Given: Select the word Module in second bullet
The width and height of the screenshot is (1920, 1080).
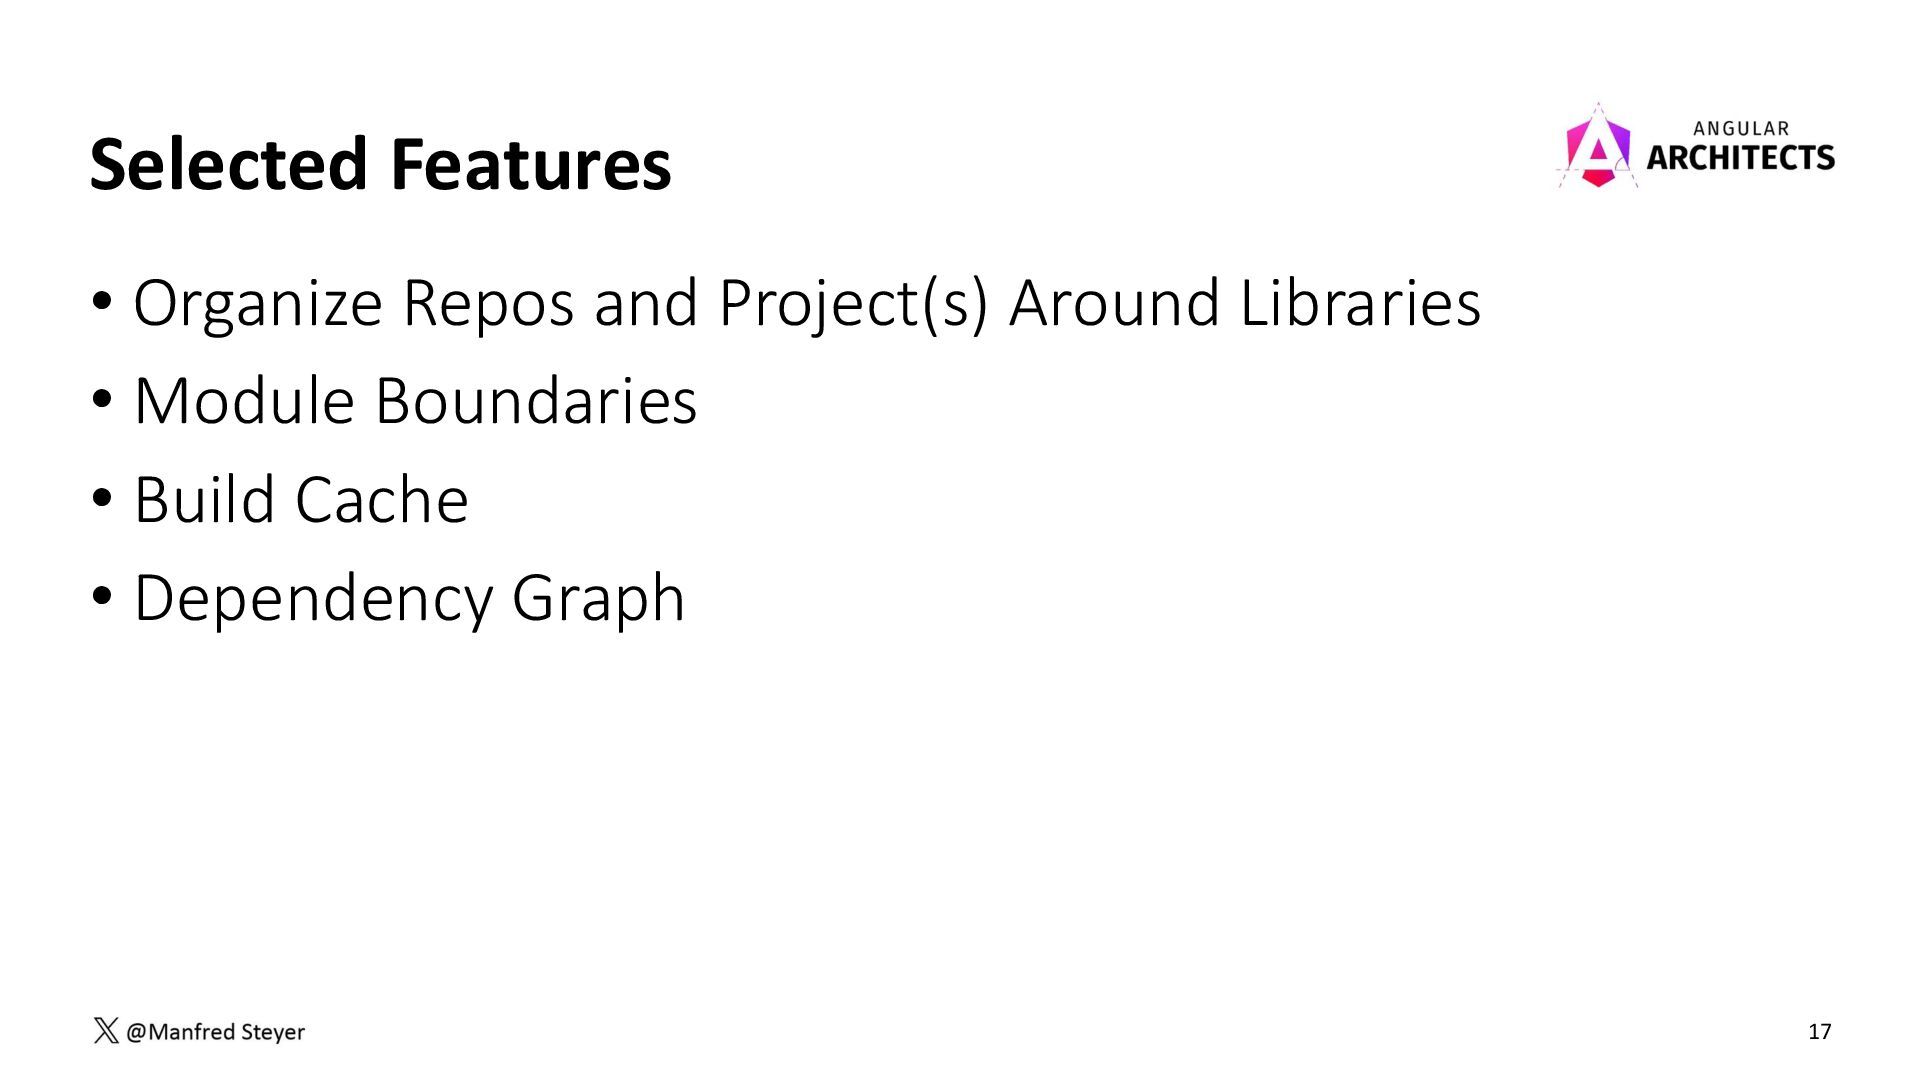Looking at the screenshot, I should (244, 401).
